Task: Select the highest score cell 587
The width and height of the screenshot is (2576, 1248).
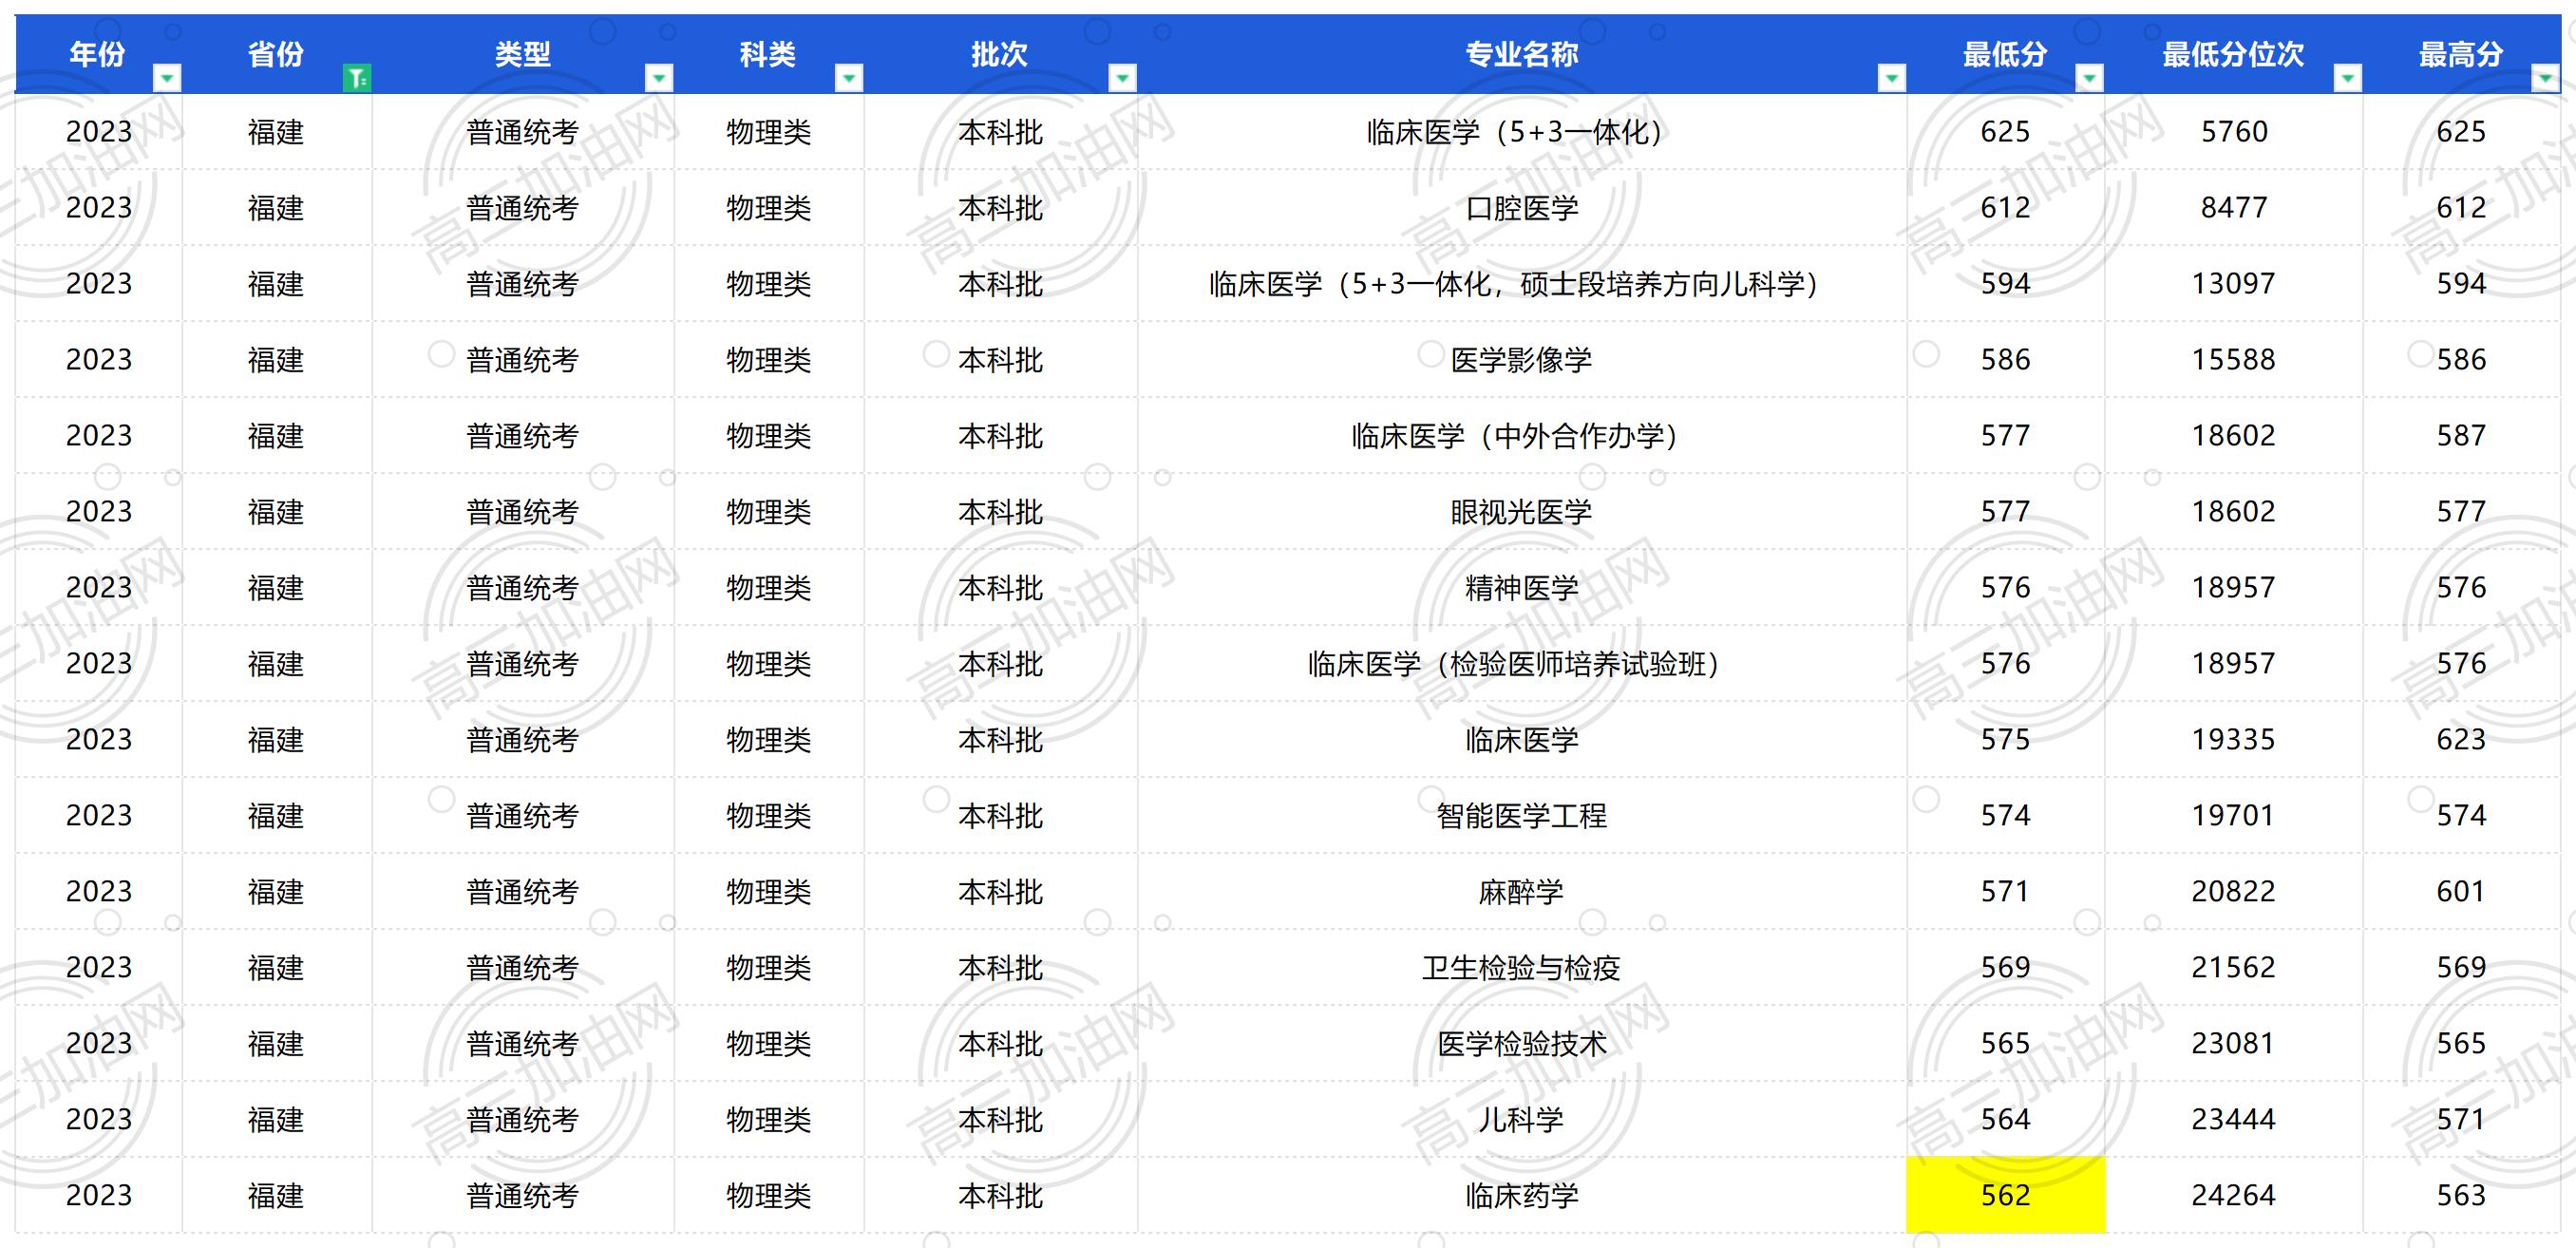Action: 2462,436
